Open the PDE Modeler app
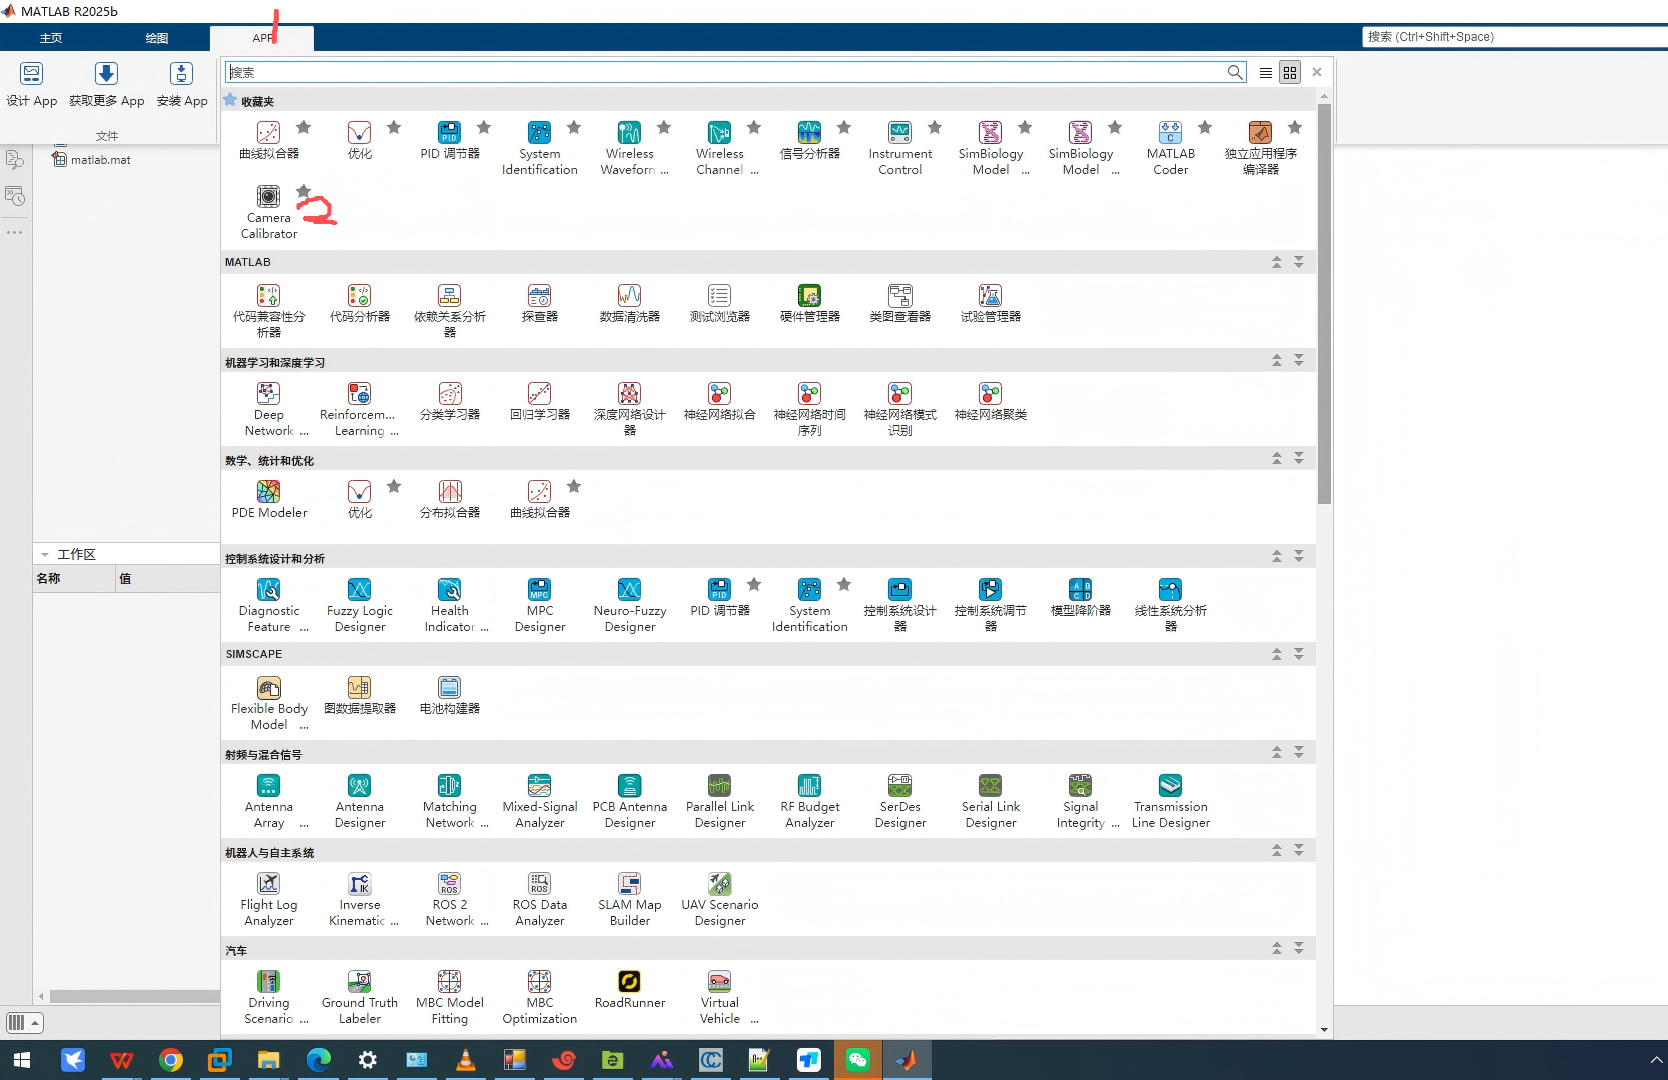The image size is (1668, 1080). coord(269,498)
